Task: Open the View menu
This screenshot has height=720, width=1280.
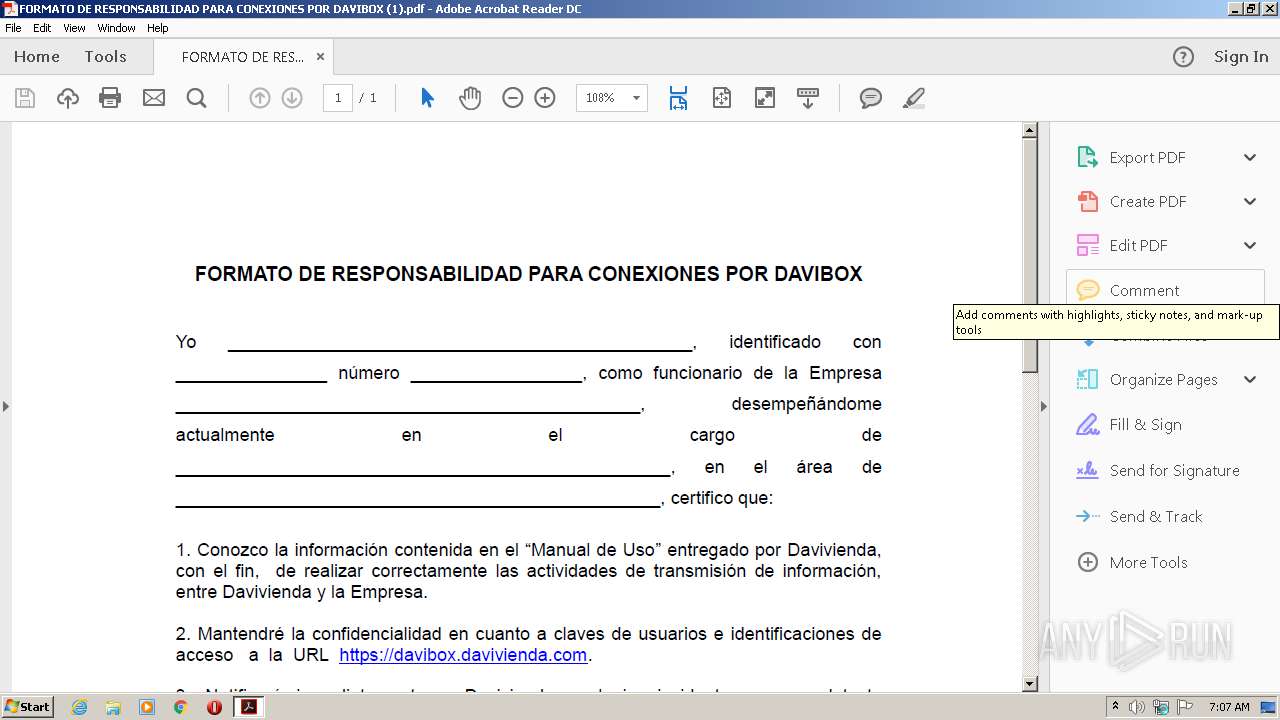Action: click(x=74, y=28)
